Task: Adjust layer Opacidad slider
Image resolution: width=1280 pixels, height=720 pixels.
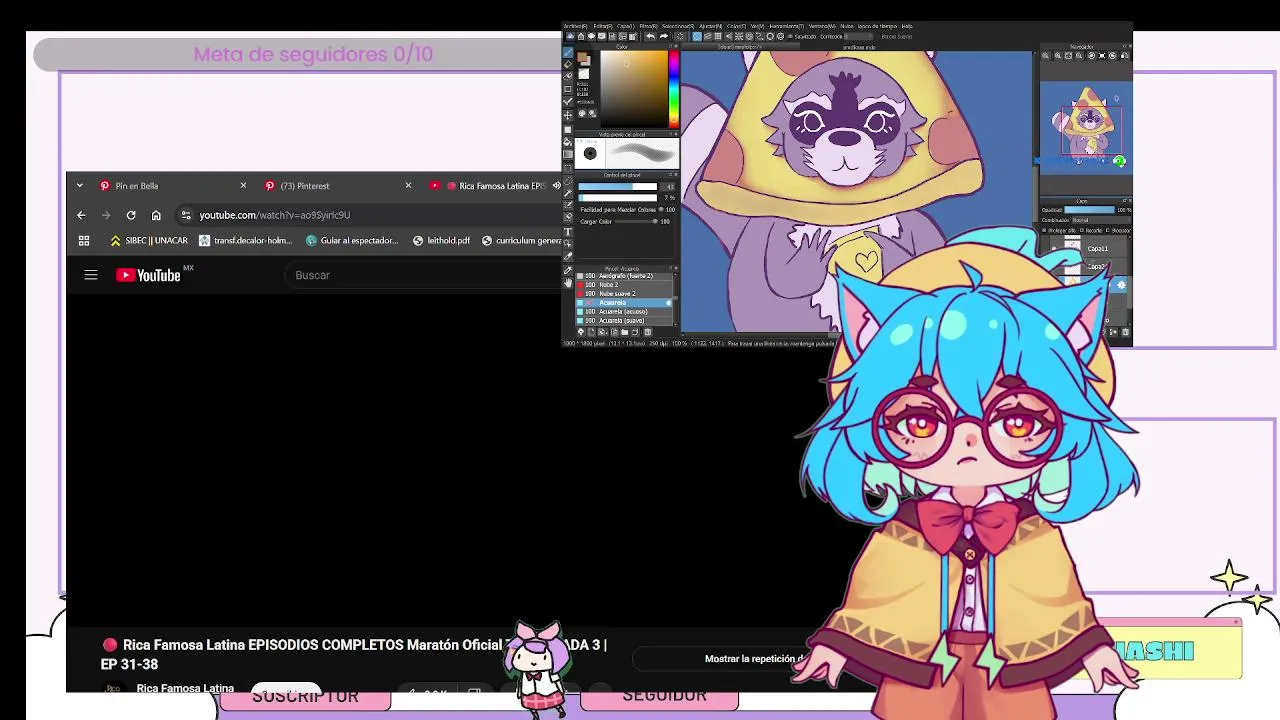Action: (1090, 209)
